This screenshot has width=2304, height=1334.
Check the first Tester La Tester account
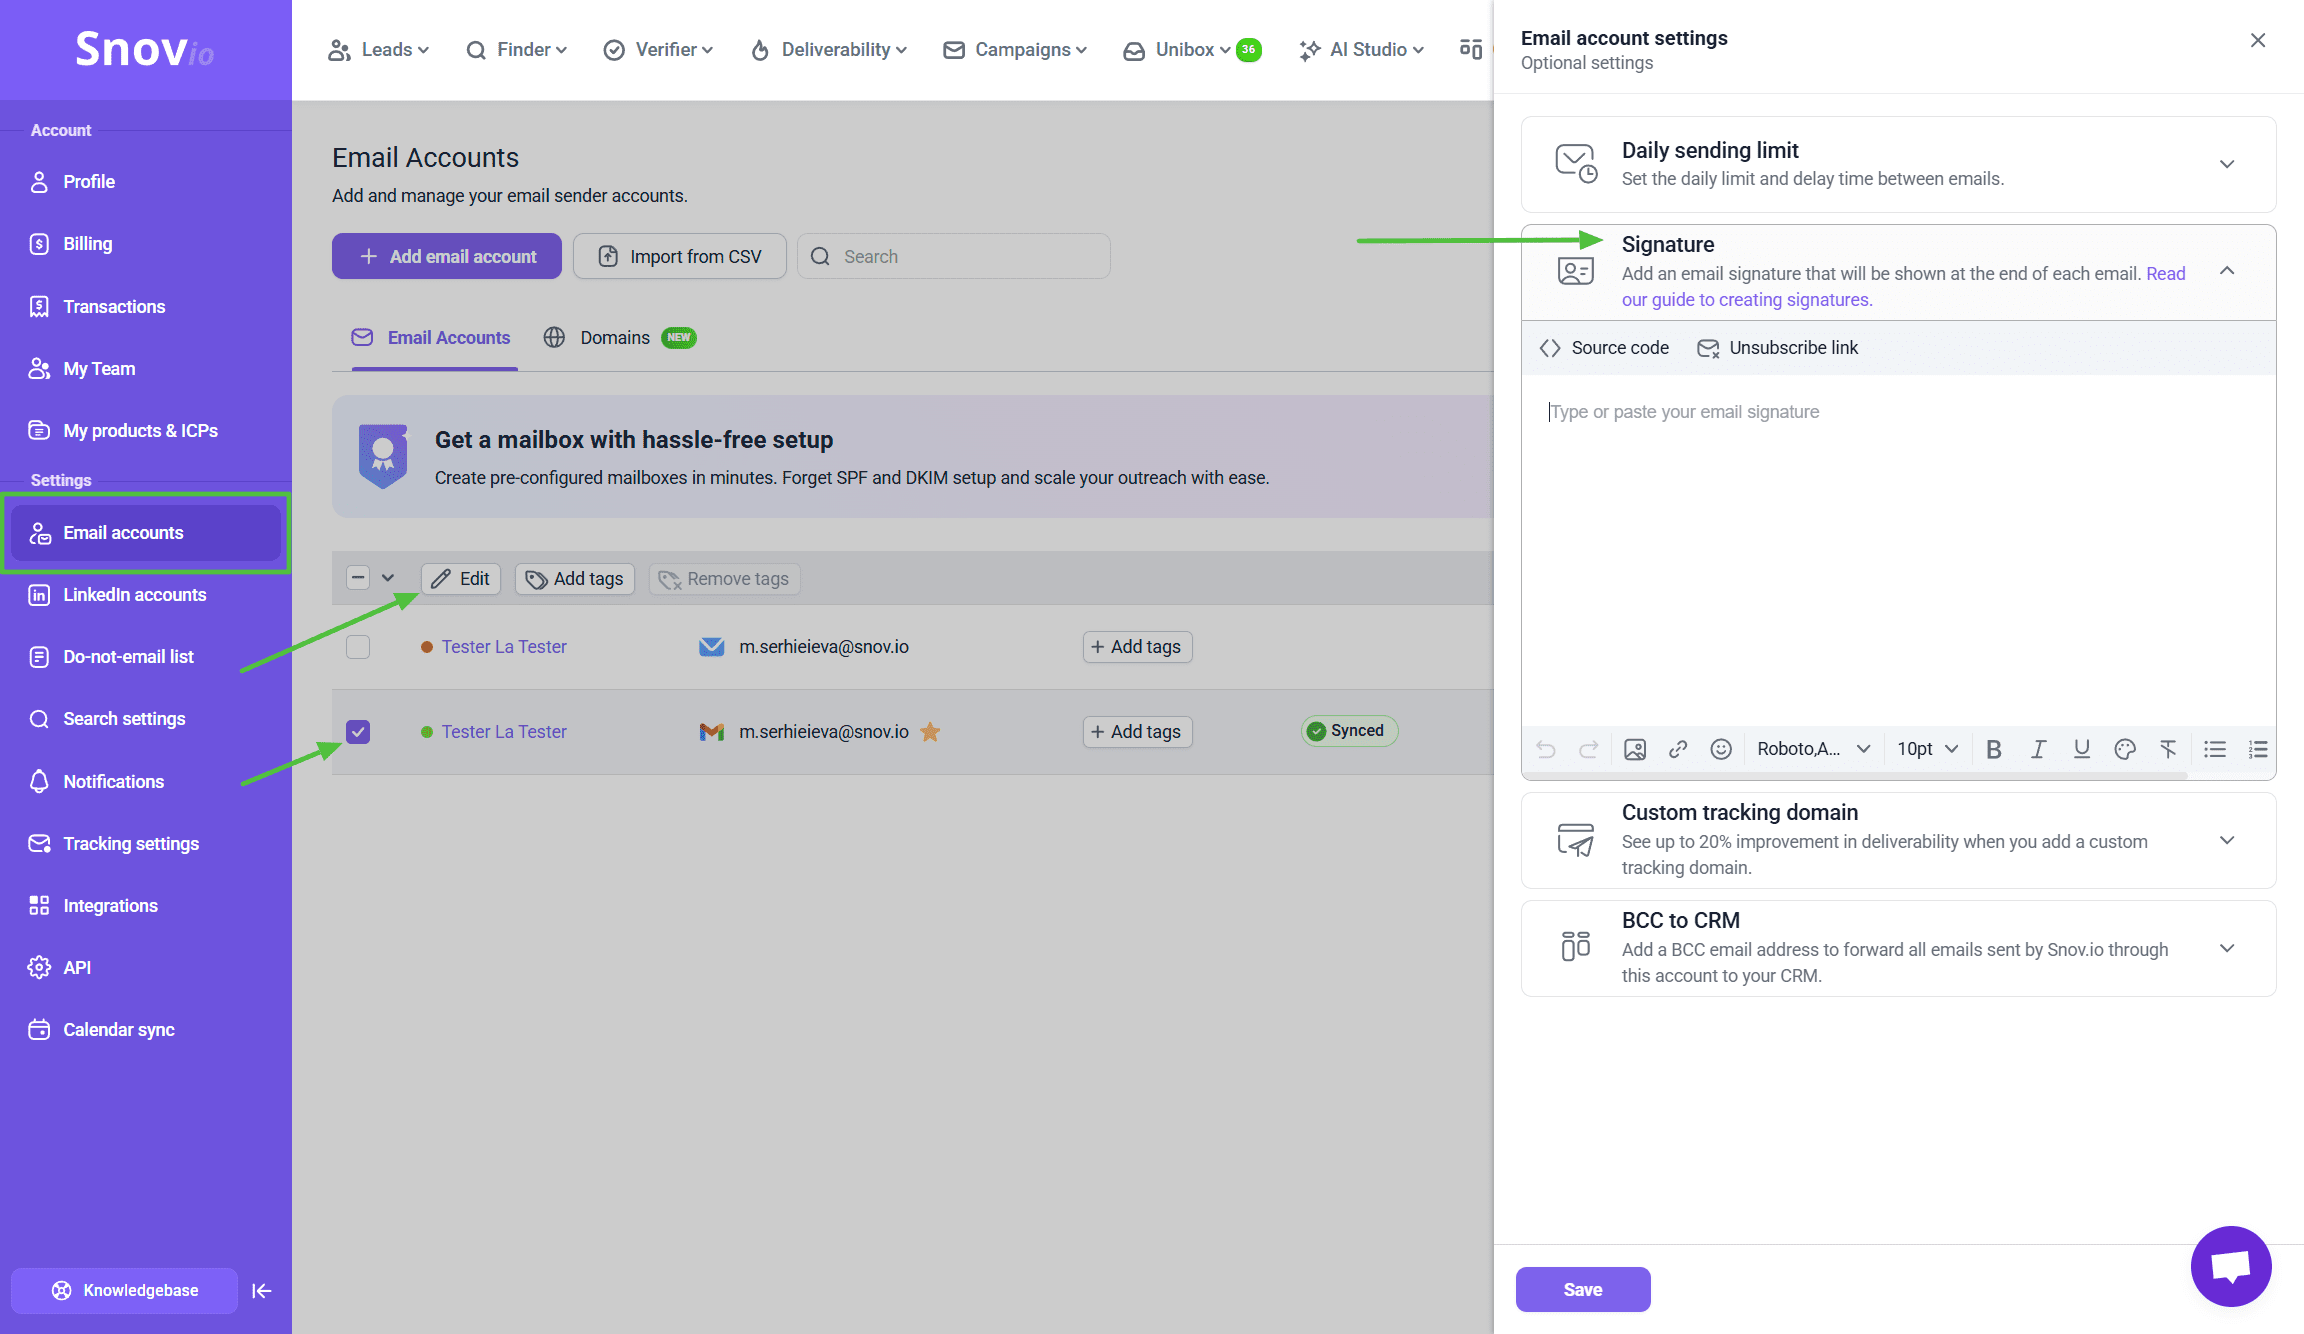tap(358, 647)
